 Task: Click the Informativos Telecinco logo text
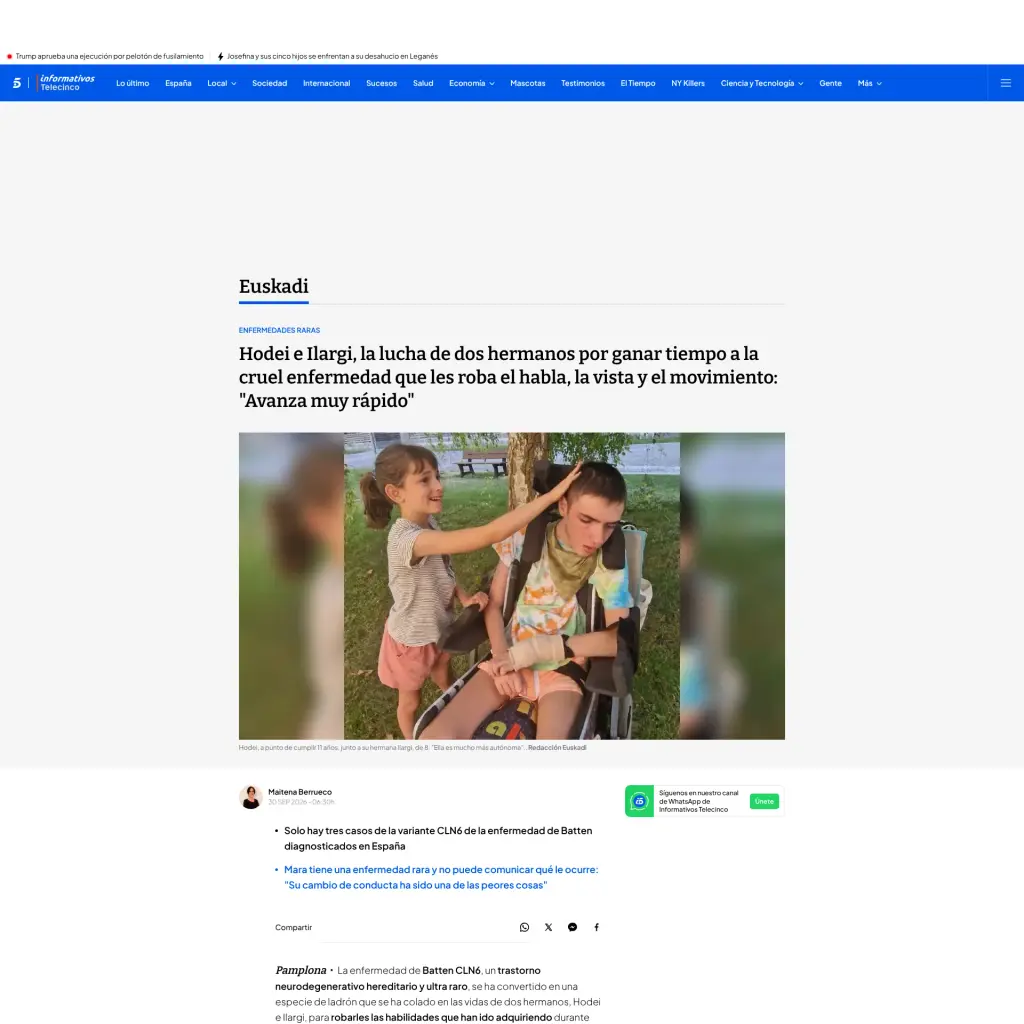[67, 83]
